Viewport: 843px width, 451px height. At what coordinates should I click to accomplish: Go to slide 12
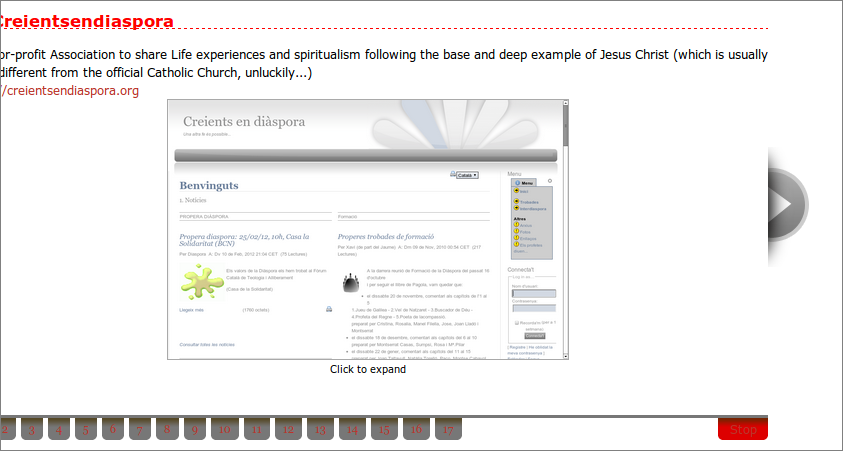287,430
